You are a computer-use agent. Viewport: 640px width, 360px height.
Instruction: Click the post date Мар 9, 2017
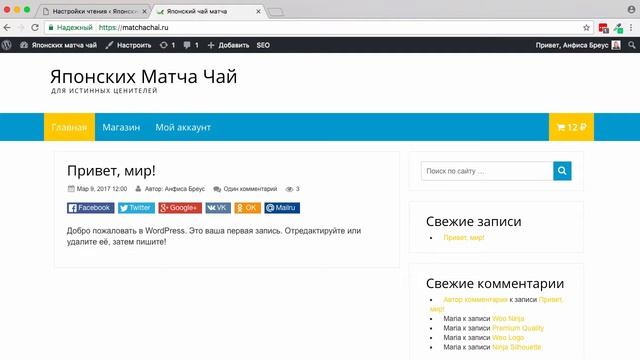point(102,189)
